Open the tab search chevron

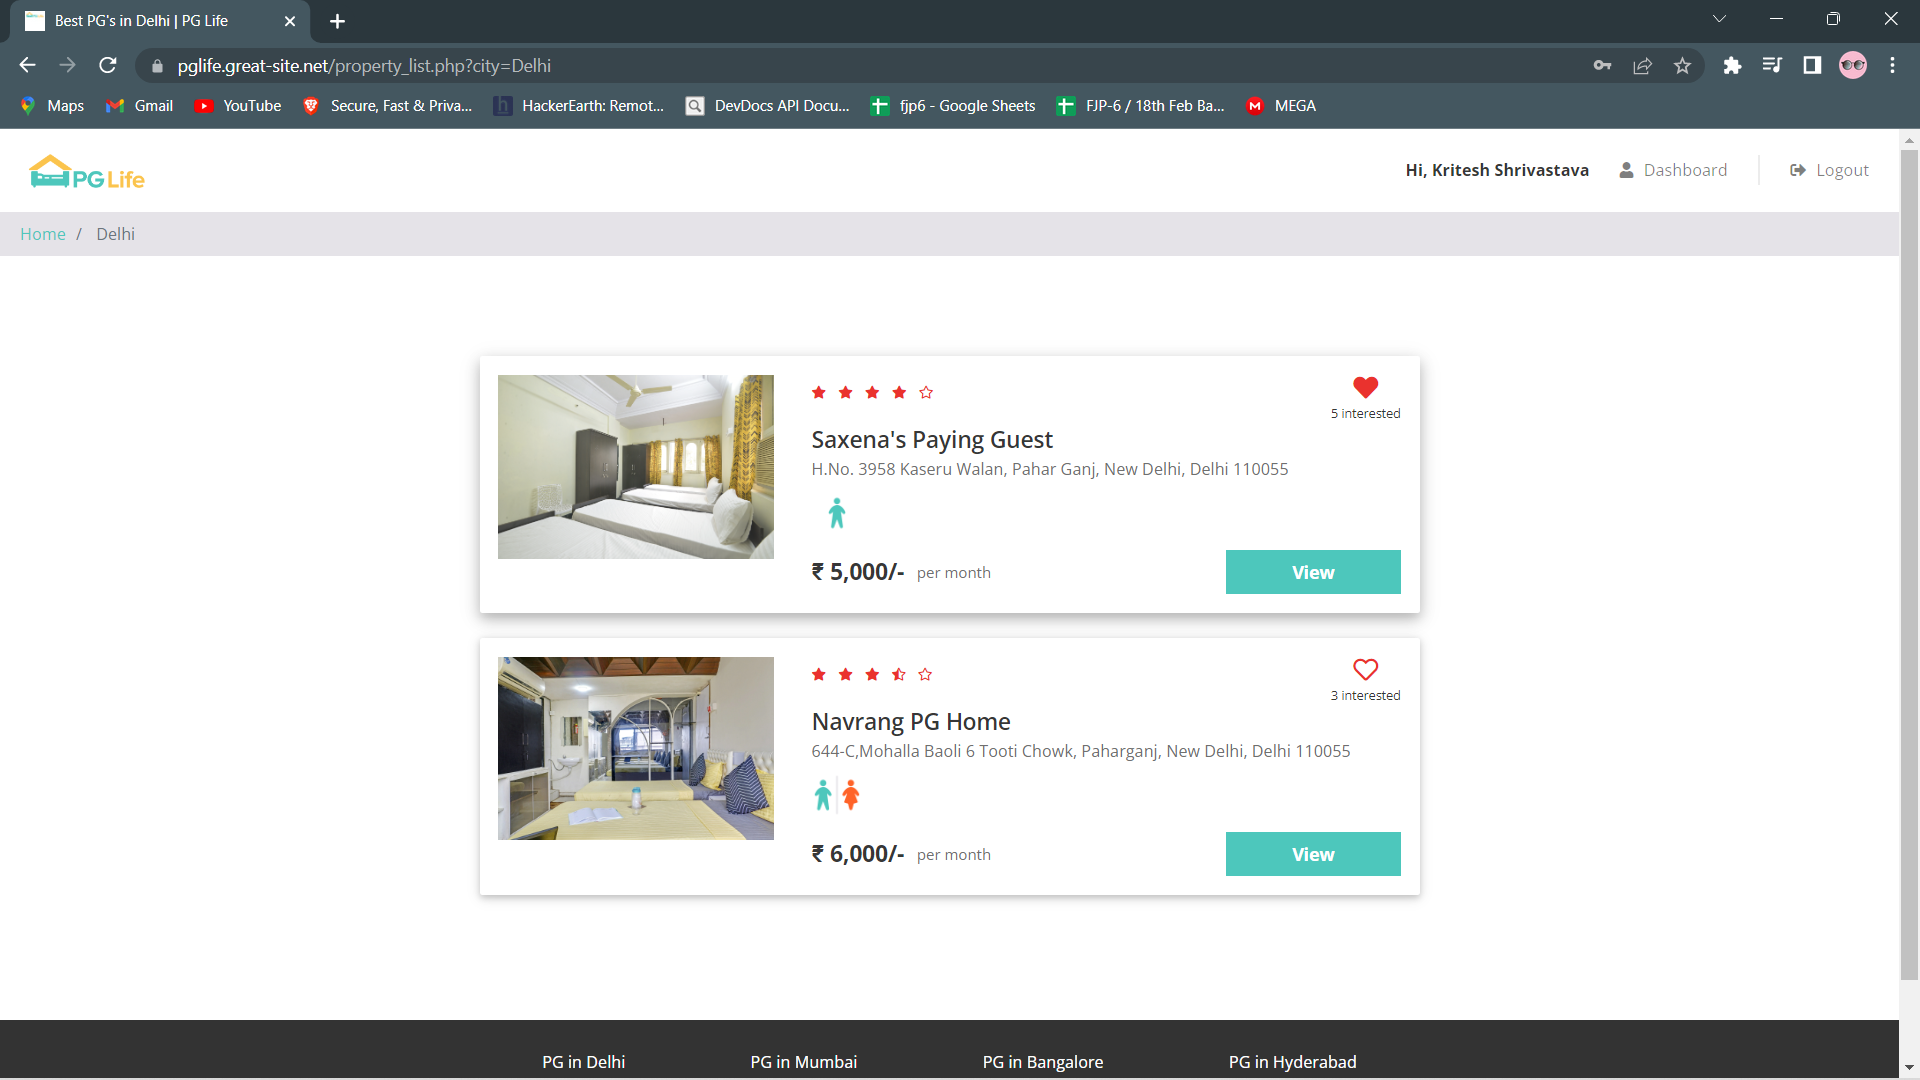1719,18
